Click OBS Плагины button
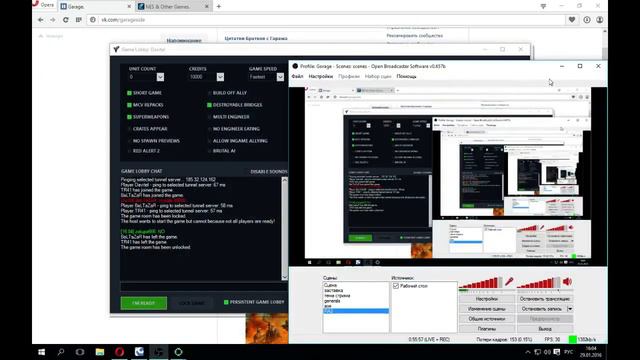The height and width of the screenshot is (360, 640). coord(487,329)
